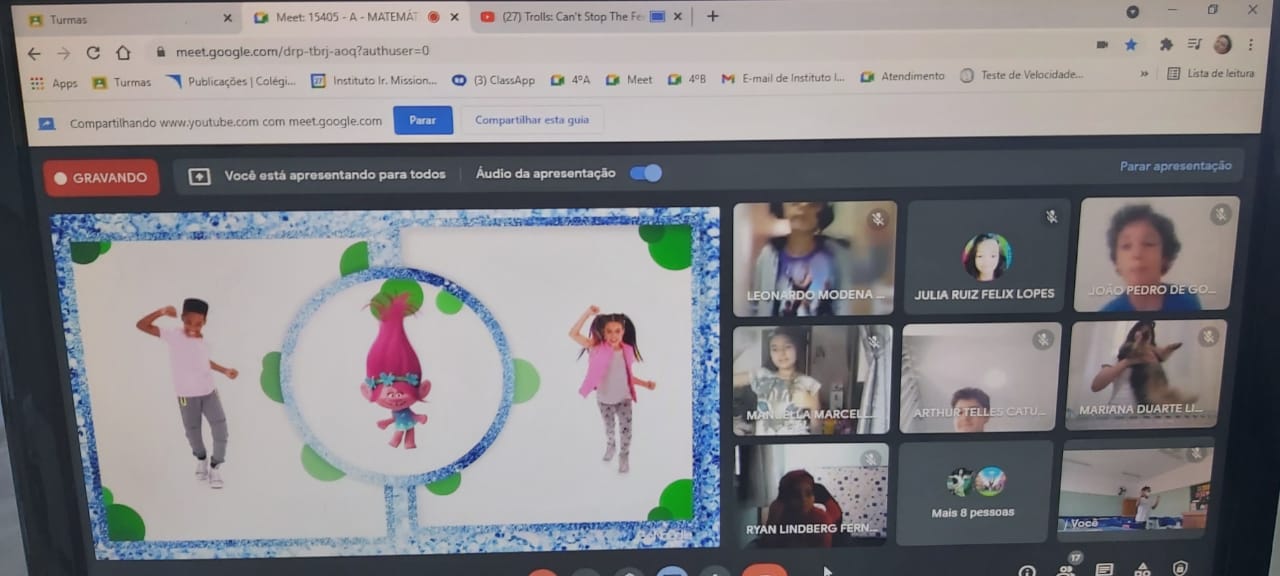Click the presenting screen icon beside Você está apresentando
The height and width of the screenshot is (576, 1280).
pos(199,176)
